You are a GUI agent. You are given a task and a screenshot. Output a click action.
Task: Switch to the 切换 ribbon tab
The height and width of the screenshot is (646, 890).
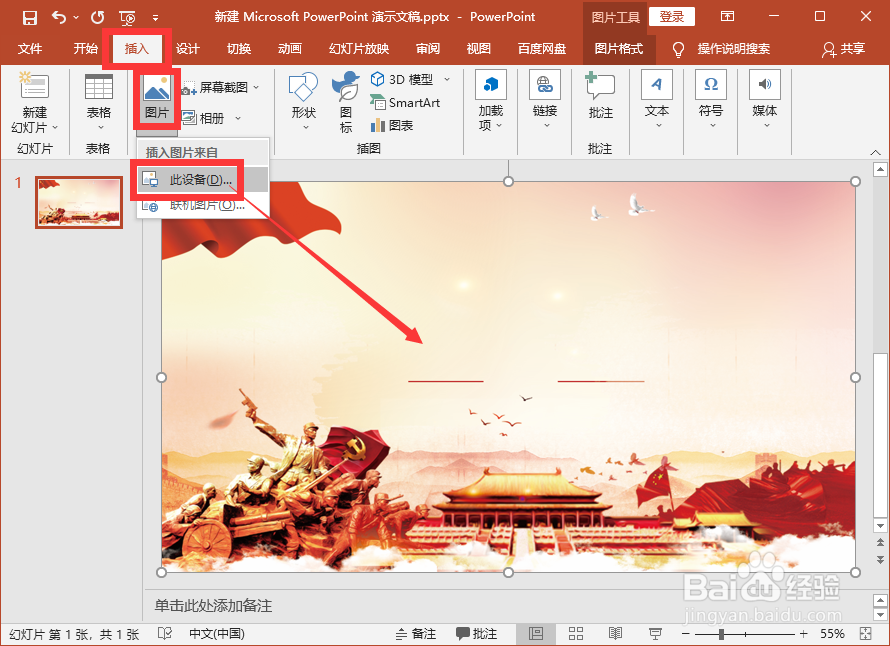[x=238, y=49]
